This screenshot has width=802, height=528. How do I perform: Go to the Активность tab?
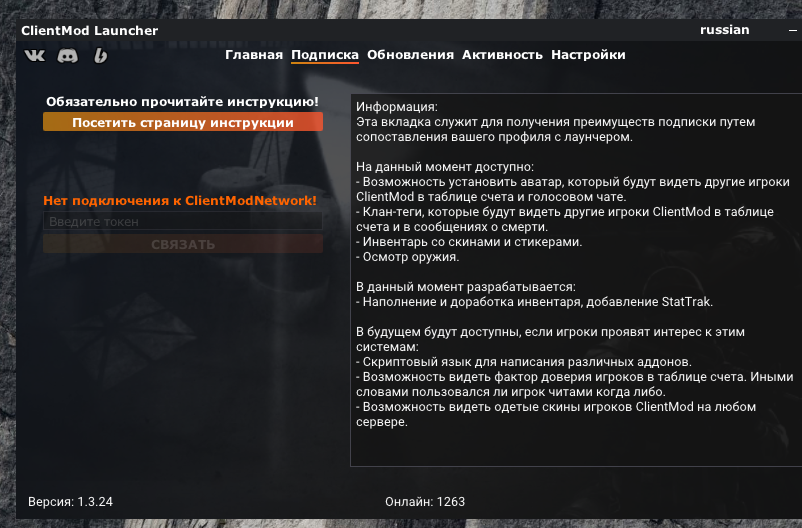pos(502,55)
